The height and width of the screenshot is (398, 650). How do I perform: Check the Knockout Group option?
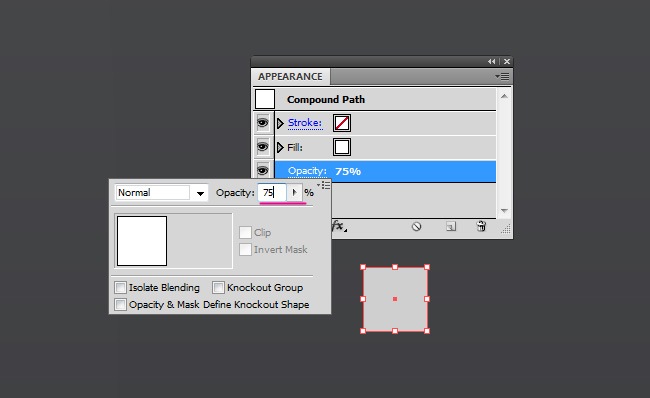[218, 287]
